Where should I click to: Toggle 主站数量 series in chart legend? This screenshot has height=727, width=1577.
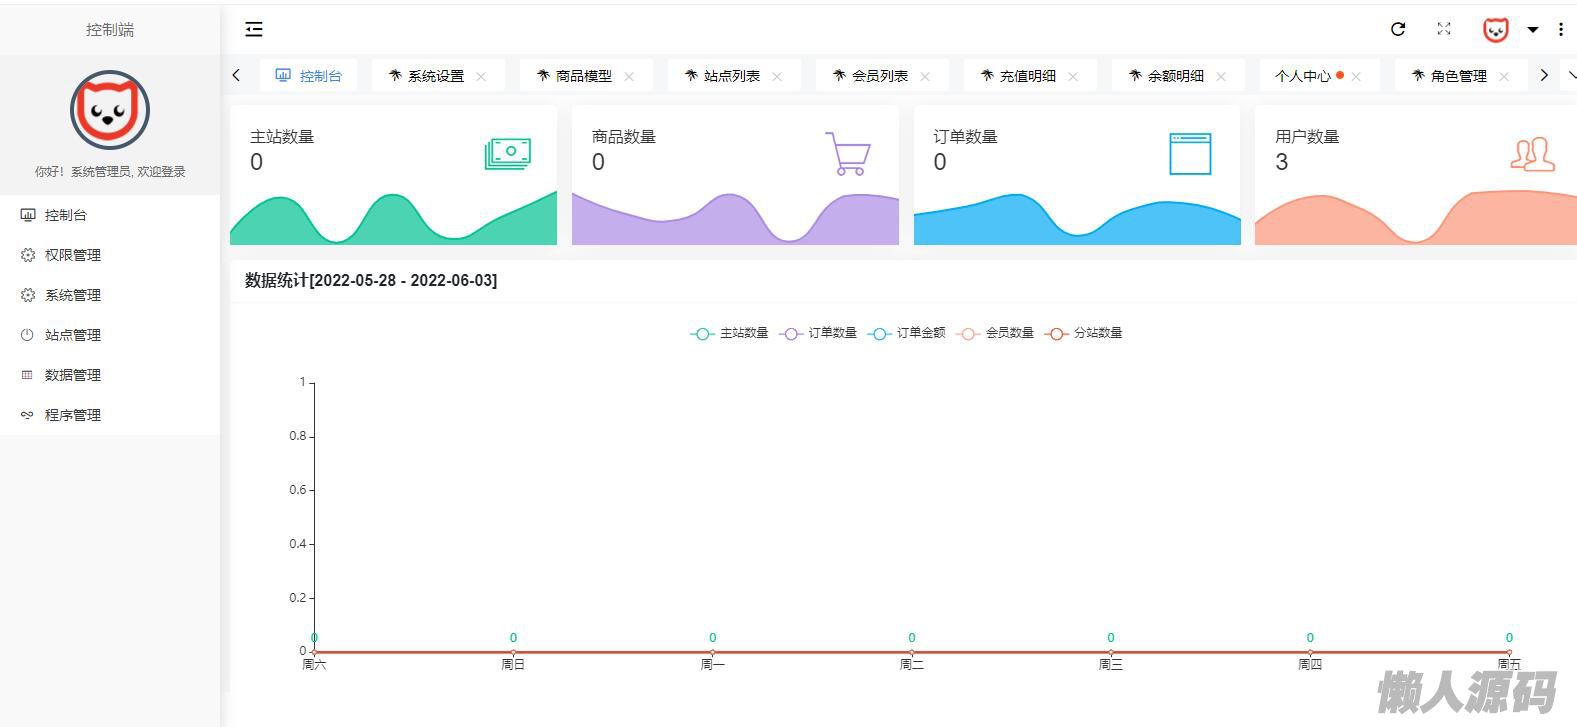point(730,333)
